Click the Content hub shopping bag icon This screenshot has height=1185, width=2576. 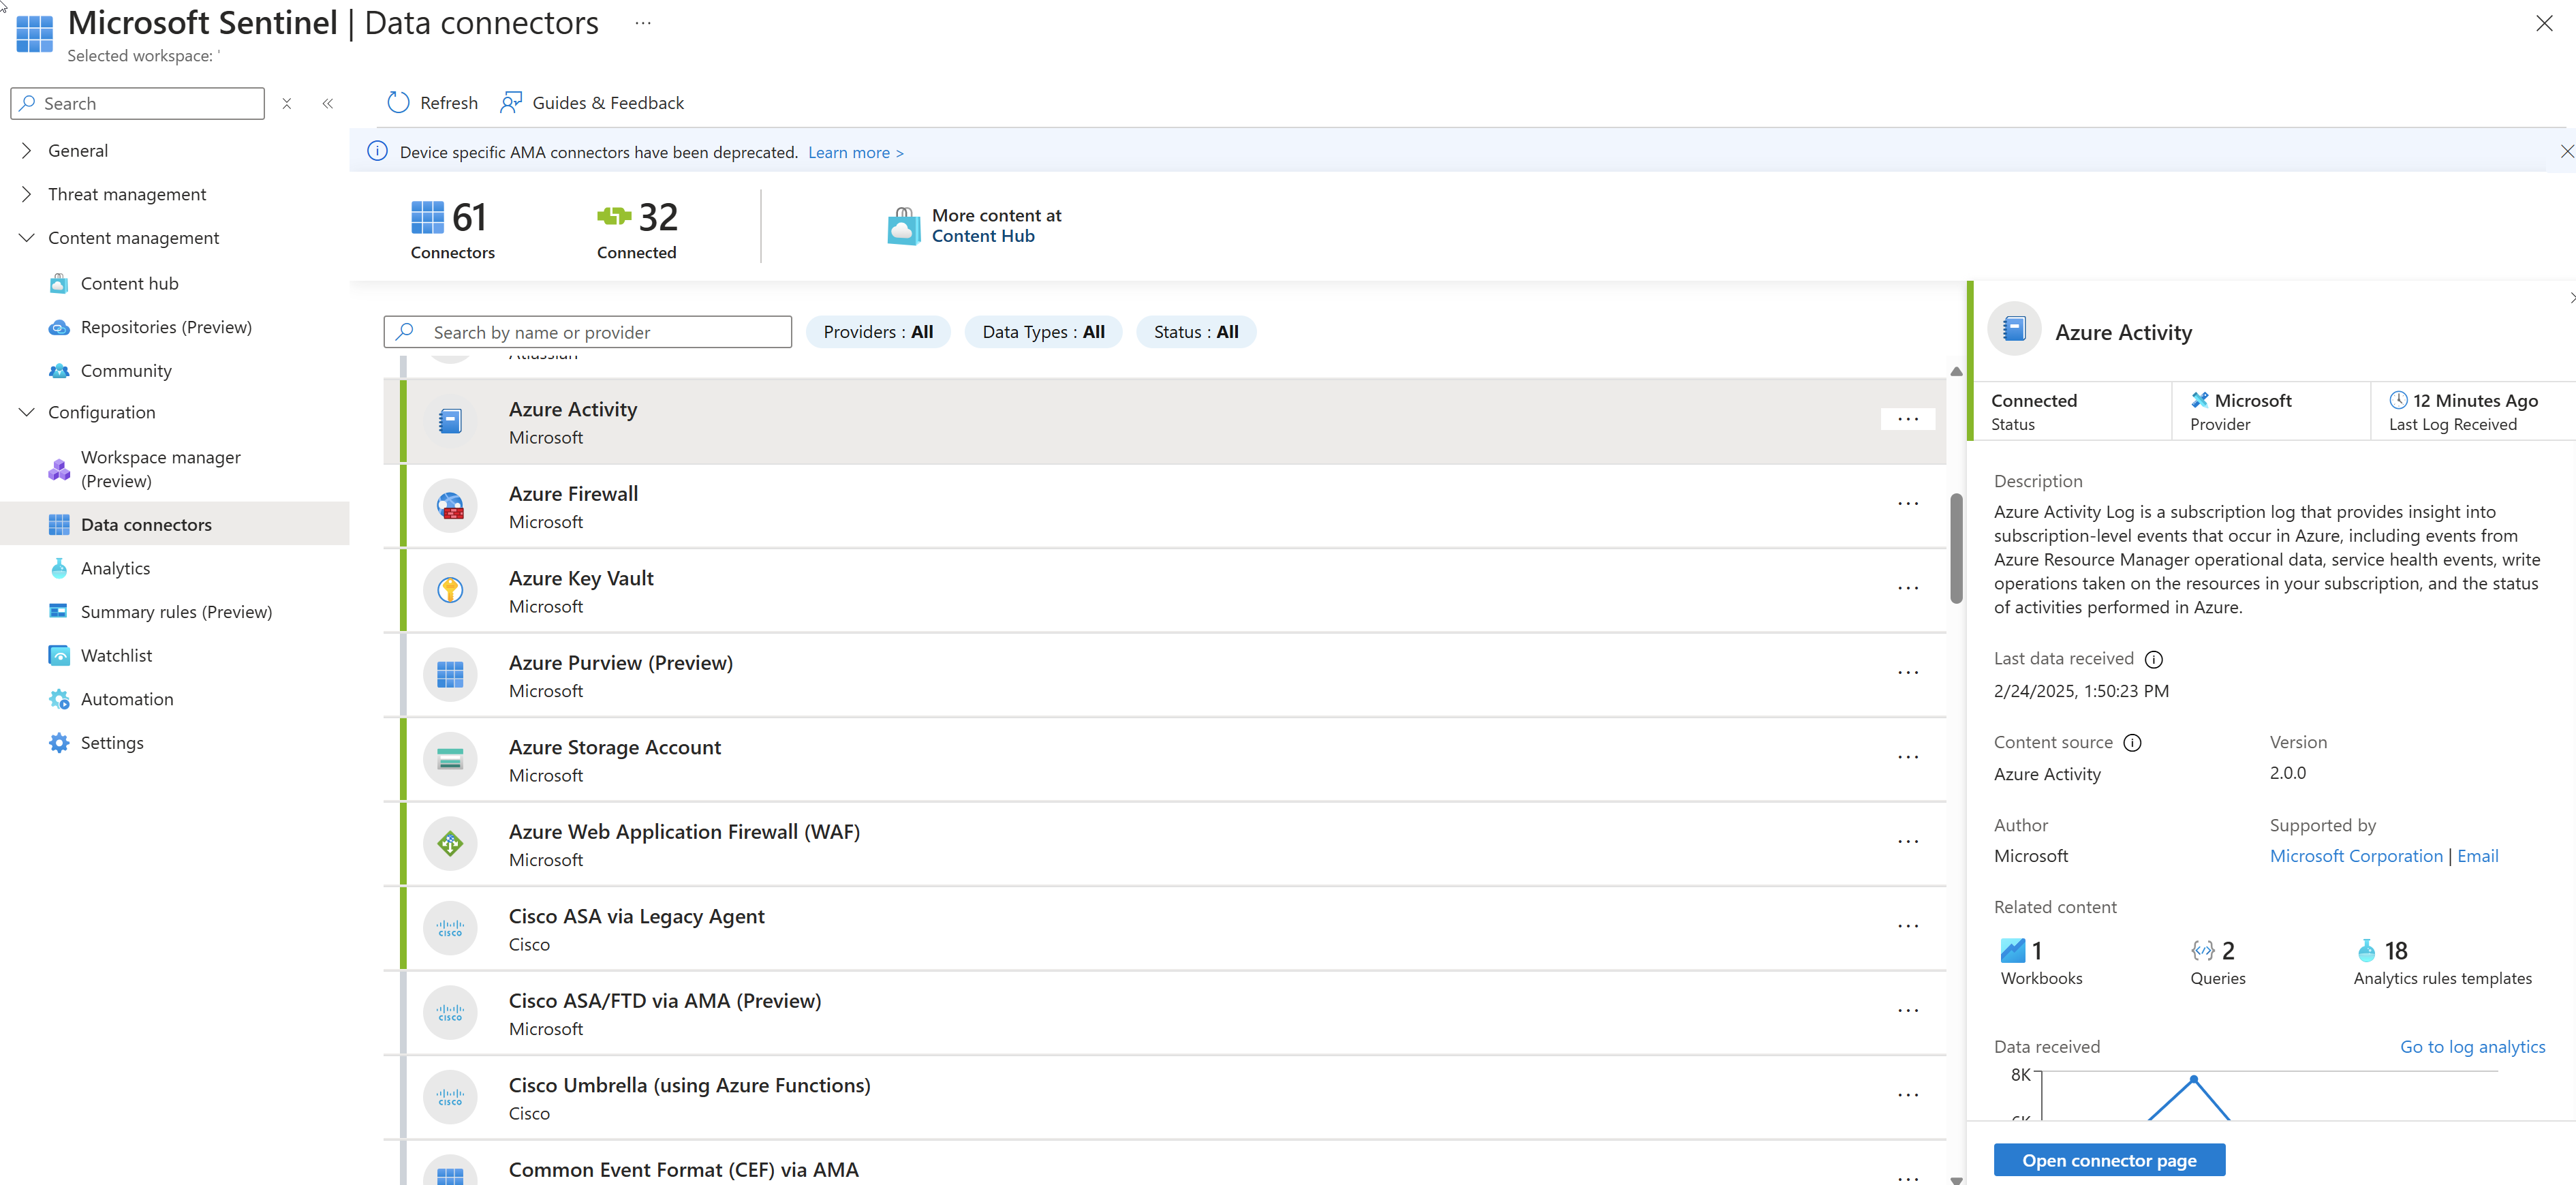(x=59, y=283)
